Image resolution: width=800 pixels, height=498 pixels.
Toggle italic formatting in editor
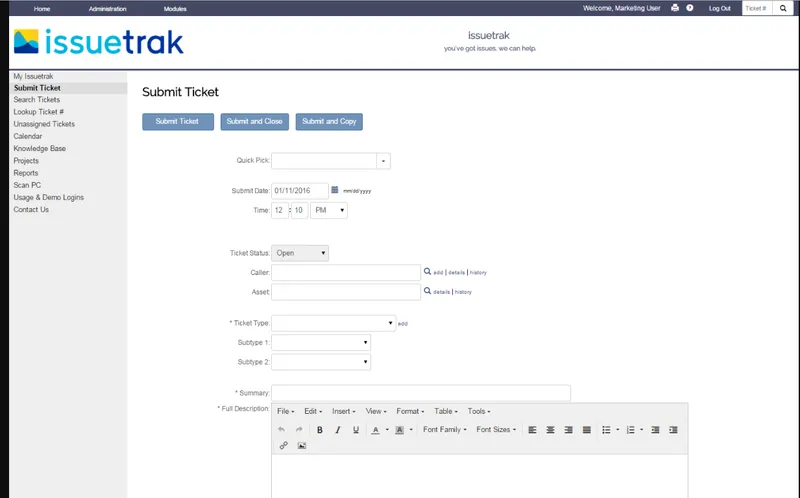point(337,430)
